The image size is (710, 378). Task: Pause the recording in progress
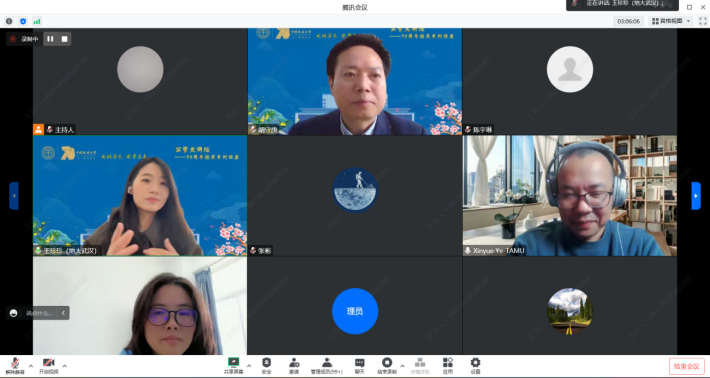[x=50, y=39]
